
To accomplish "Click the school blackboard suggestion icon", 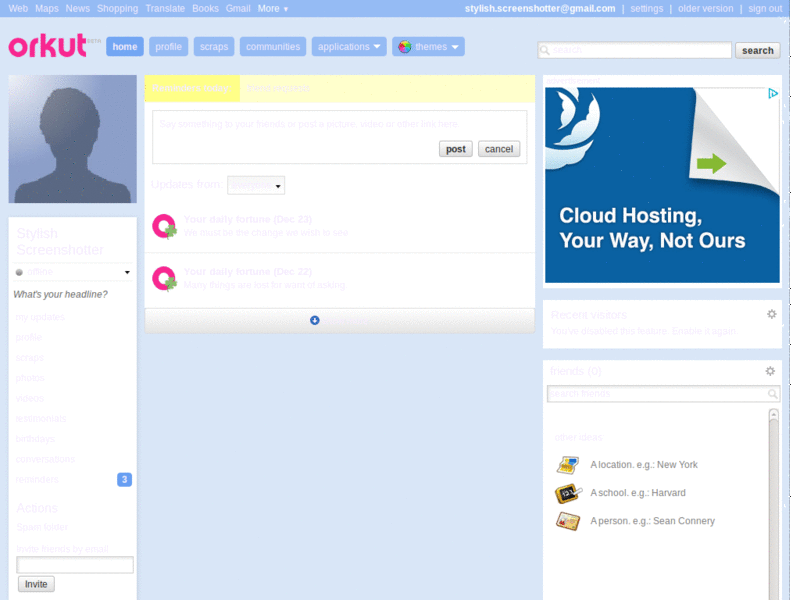I will 568,493.
